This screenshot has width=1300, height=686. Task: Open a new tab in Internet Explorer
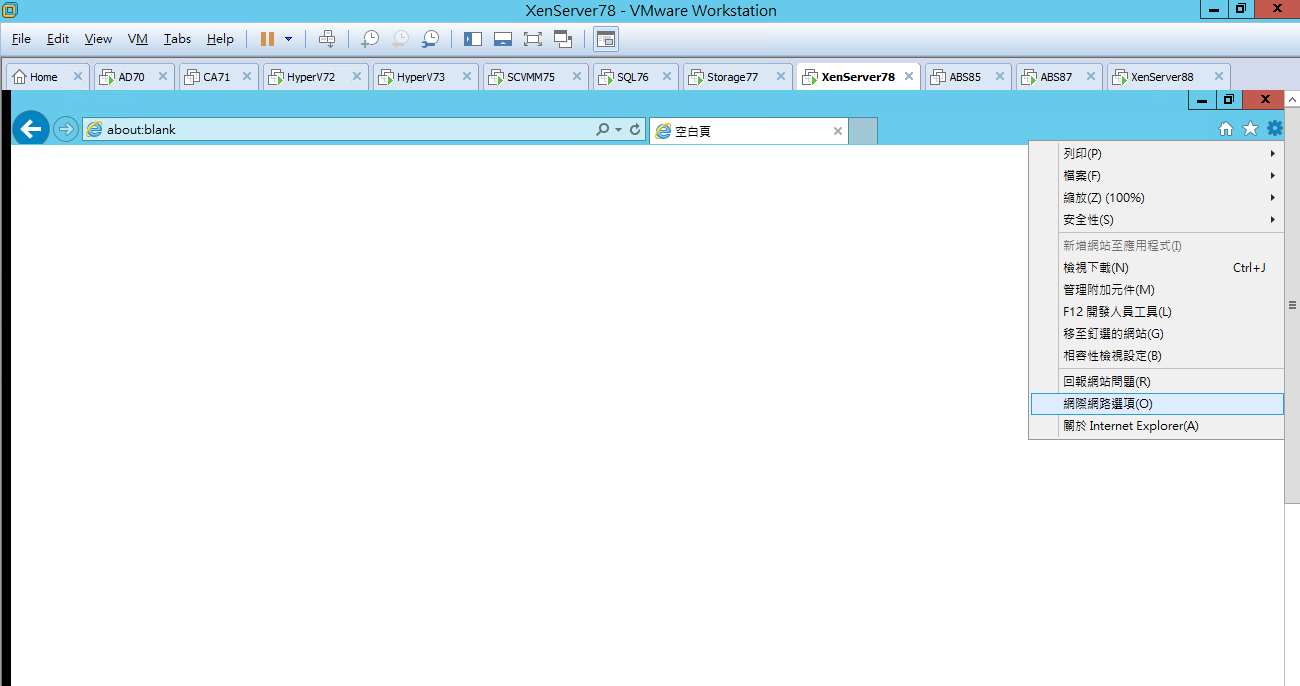tap(863, 131)
